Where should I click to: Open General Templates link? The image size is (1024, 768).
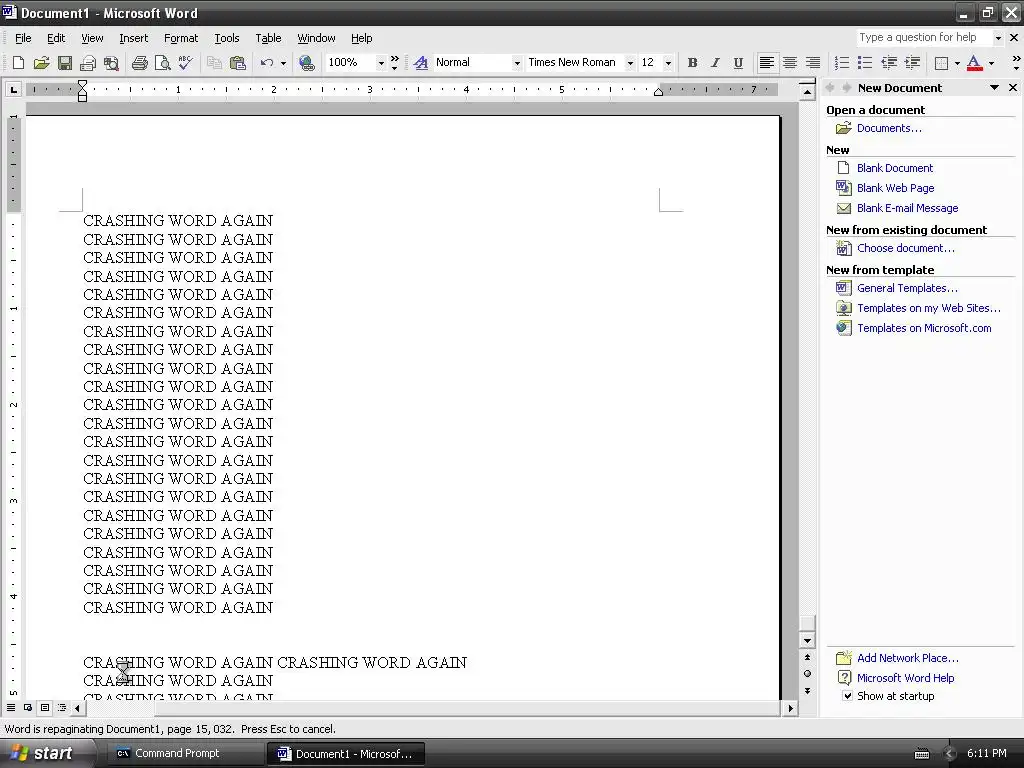[907, 288]
